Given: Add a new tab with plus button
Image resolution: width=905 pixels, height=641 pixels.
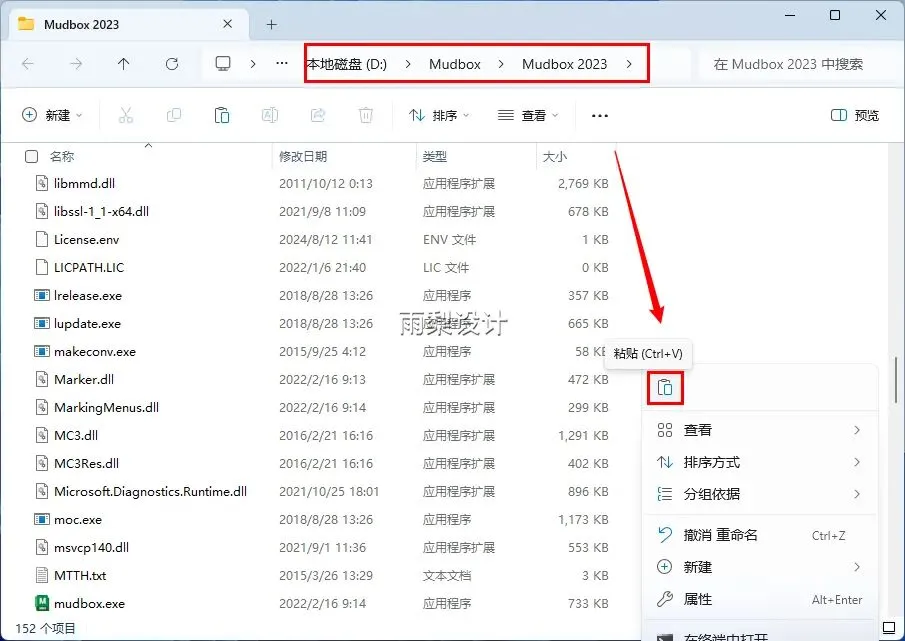Looking at the screenshot, I should [x=271, y=24].
